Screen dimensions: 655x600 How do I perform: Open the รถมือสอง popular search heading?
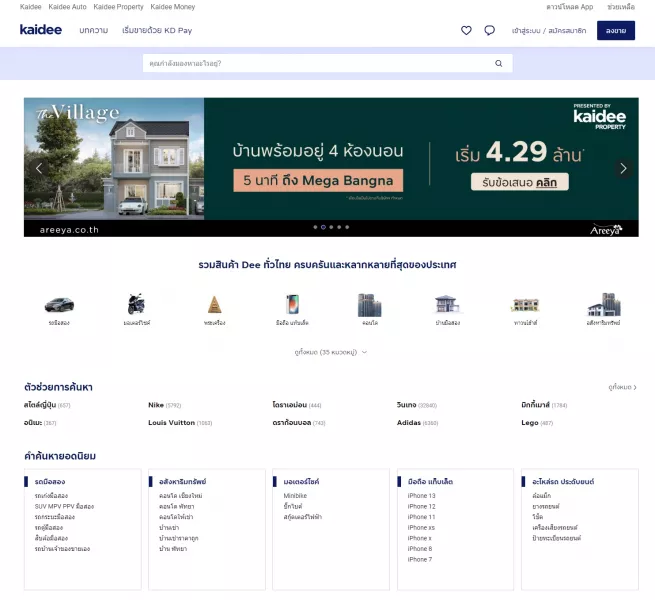click(x=50, y=482)
